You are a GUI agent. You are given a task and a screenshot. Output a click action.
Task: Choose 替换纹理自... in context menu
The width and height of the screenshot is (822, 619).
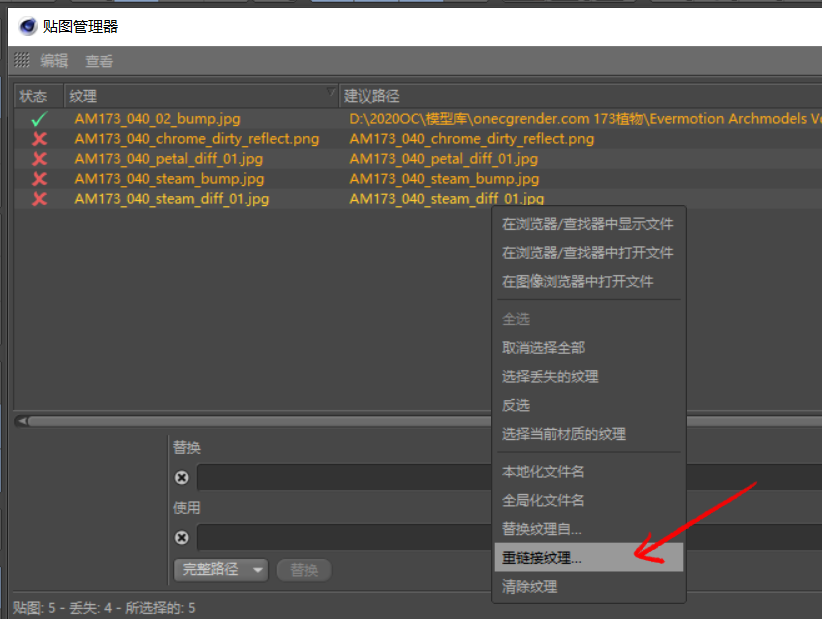point(589,529)
